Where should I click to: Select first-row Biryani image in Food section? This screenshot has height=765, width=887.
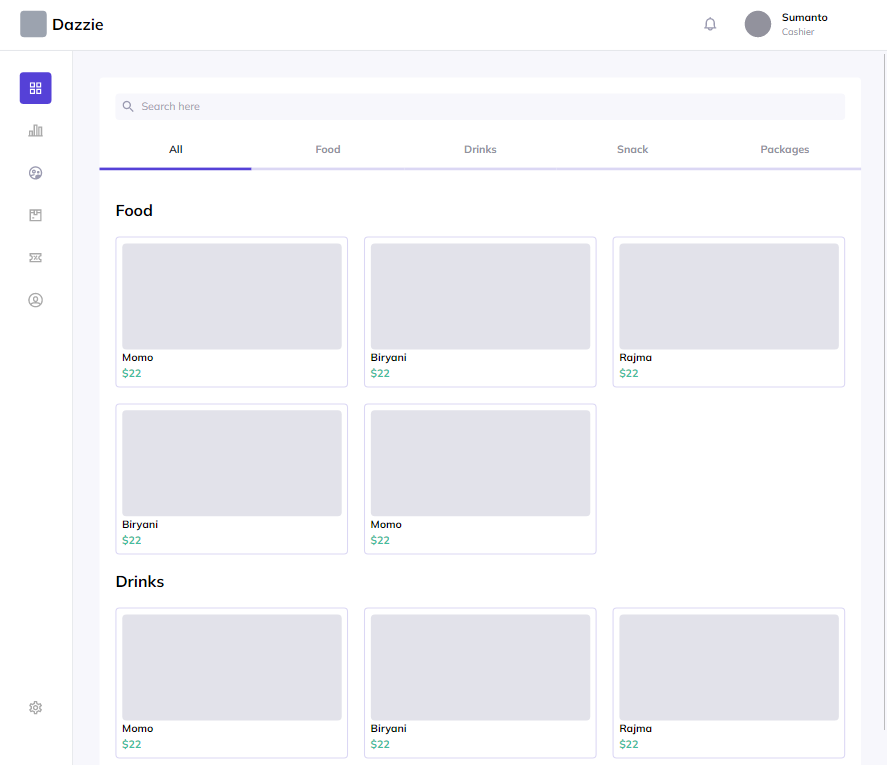coord(480,296)
